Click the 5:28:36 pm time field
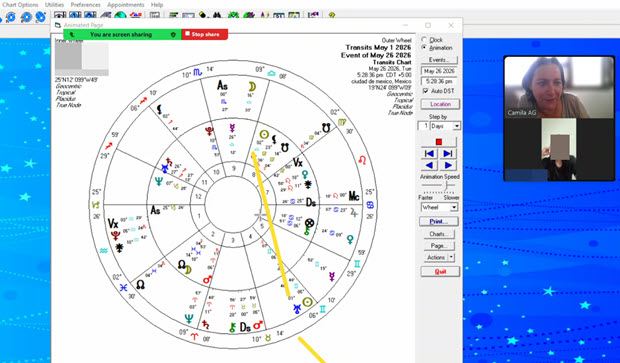The height and width of the screenshot is (363, 620). 439,81
